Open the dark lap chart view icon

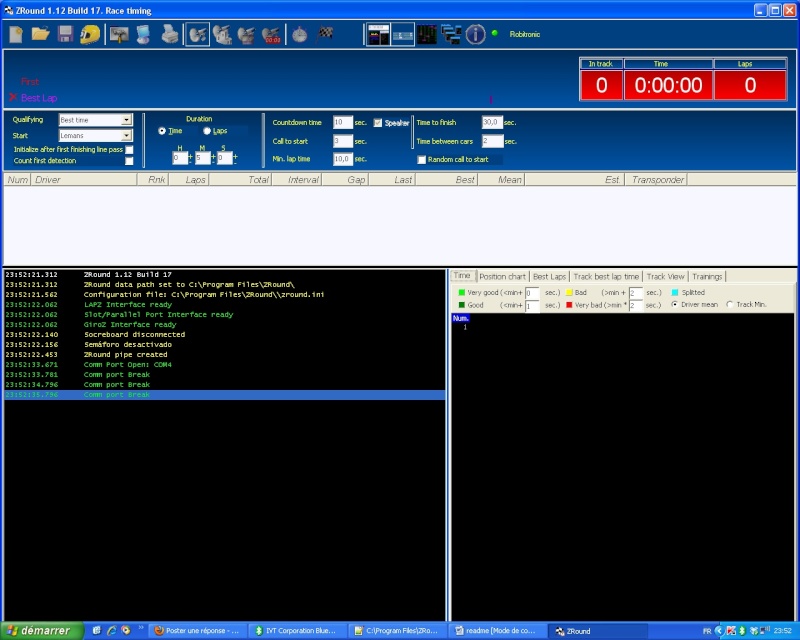tap(427, 35)
